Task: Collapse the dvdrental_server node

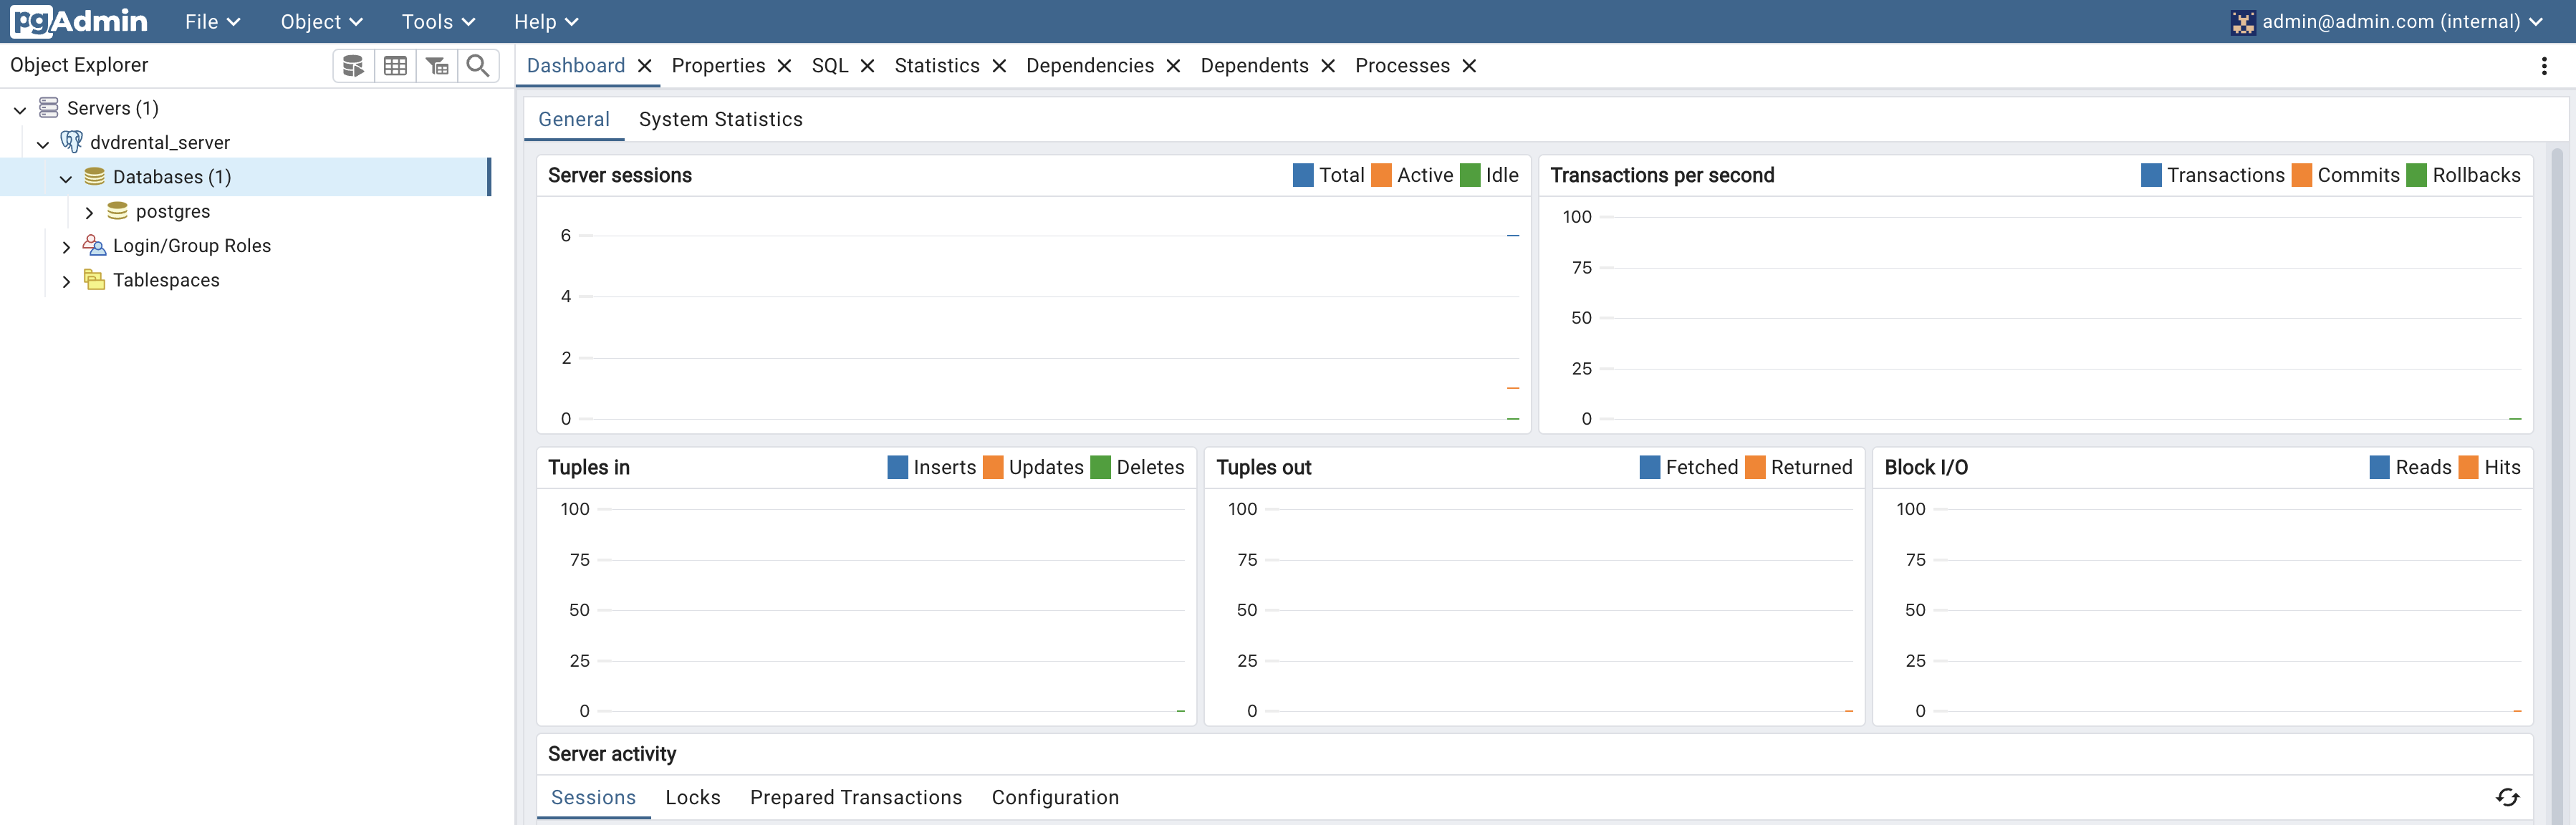Action: [43, 143]
